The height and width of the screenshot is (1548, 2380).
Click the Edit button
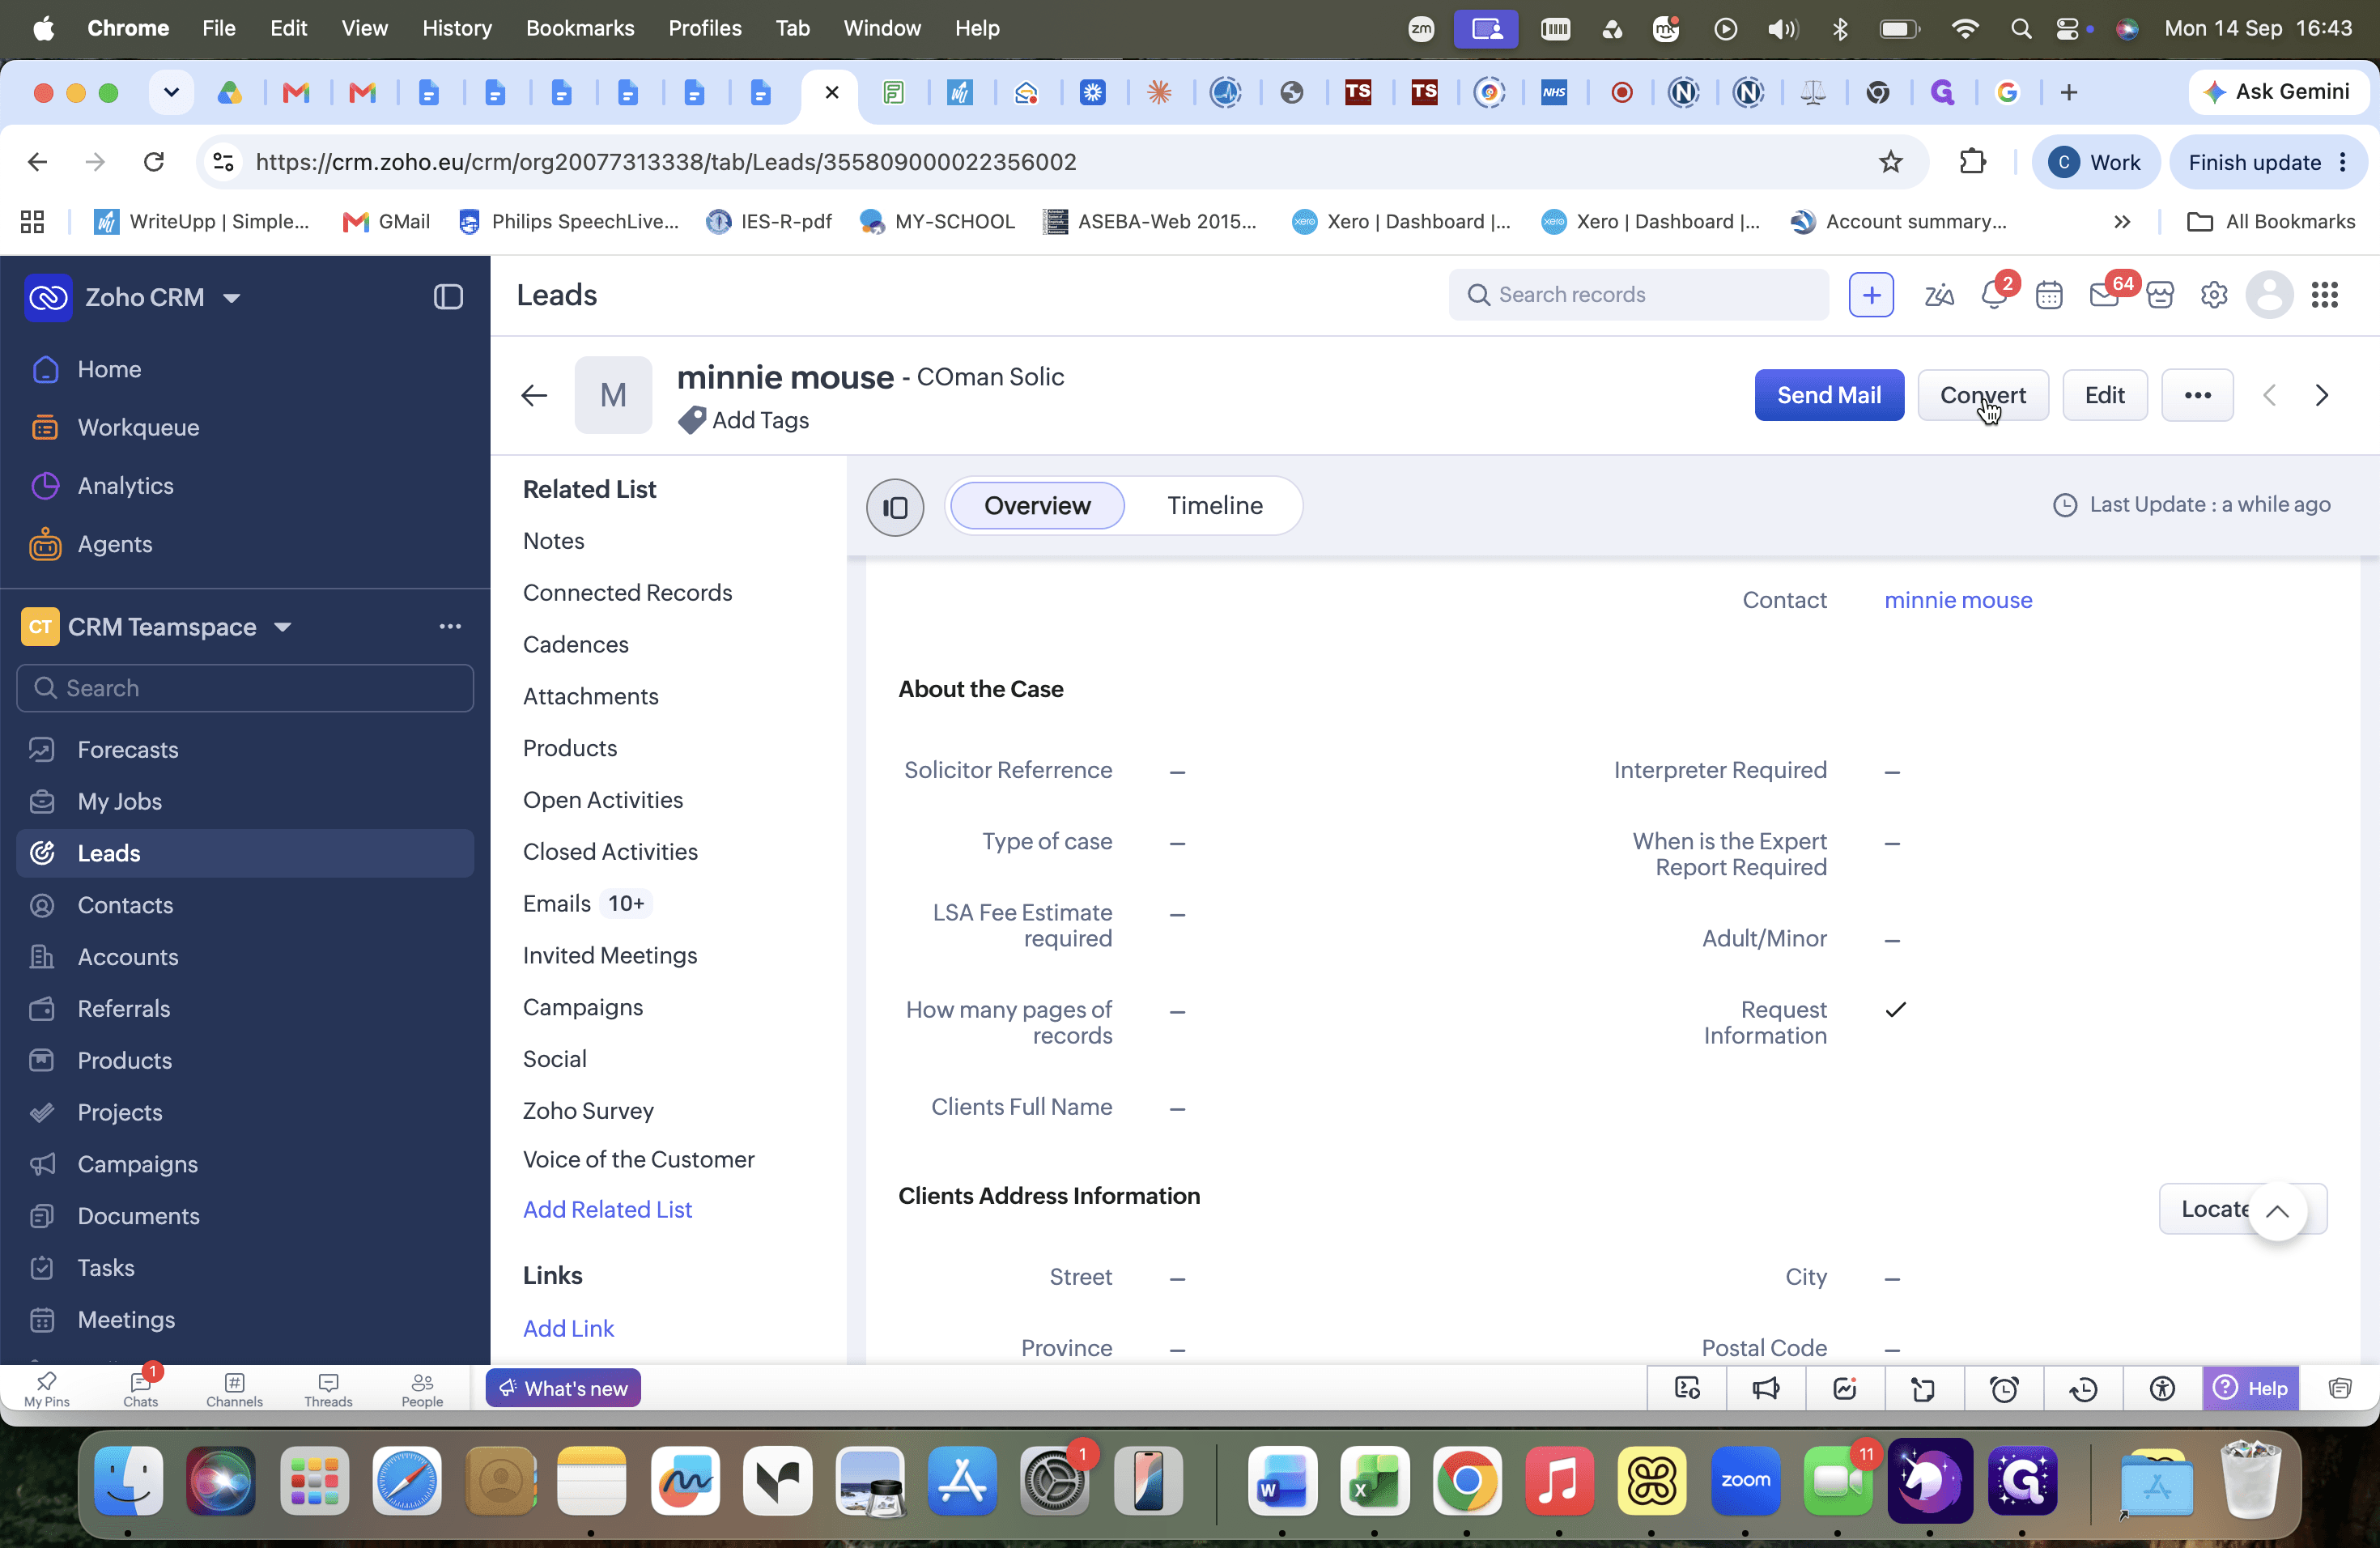(x=2104, y=395)
